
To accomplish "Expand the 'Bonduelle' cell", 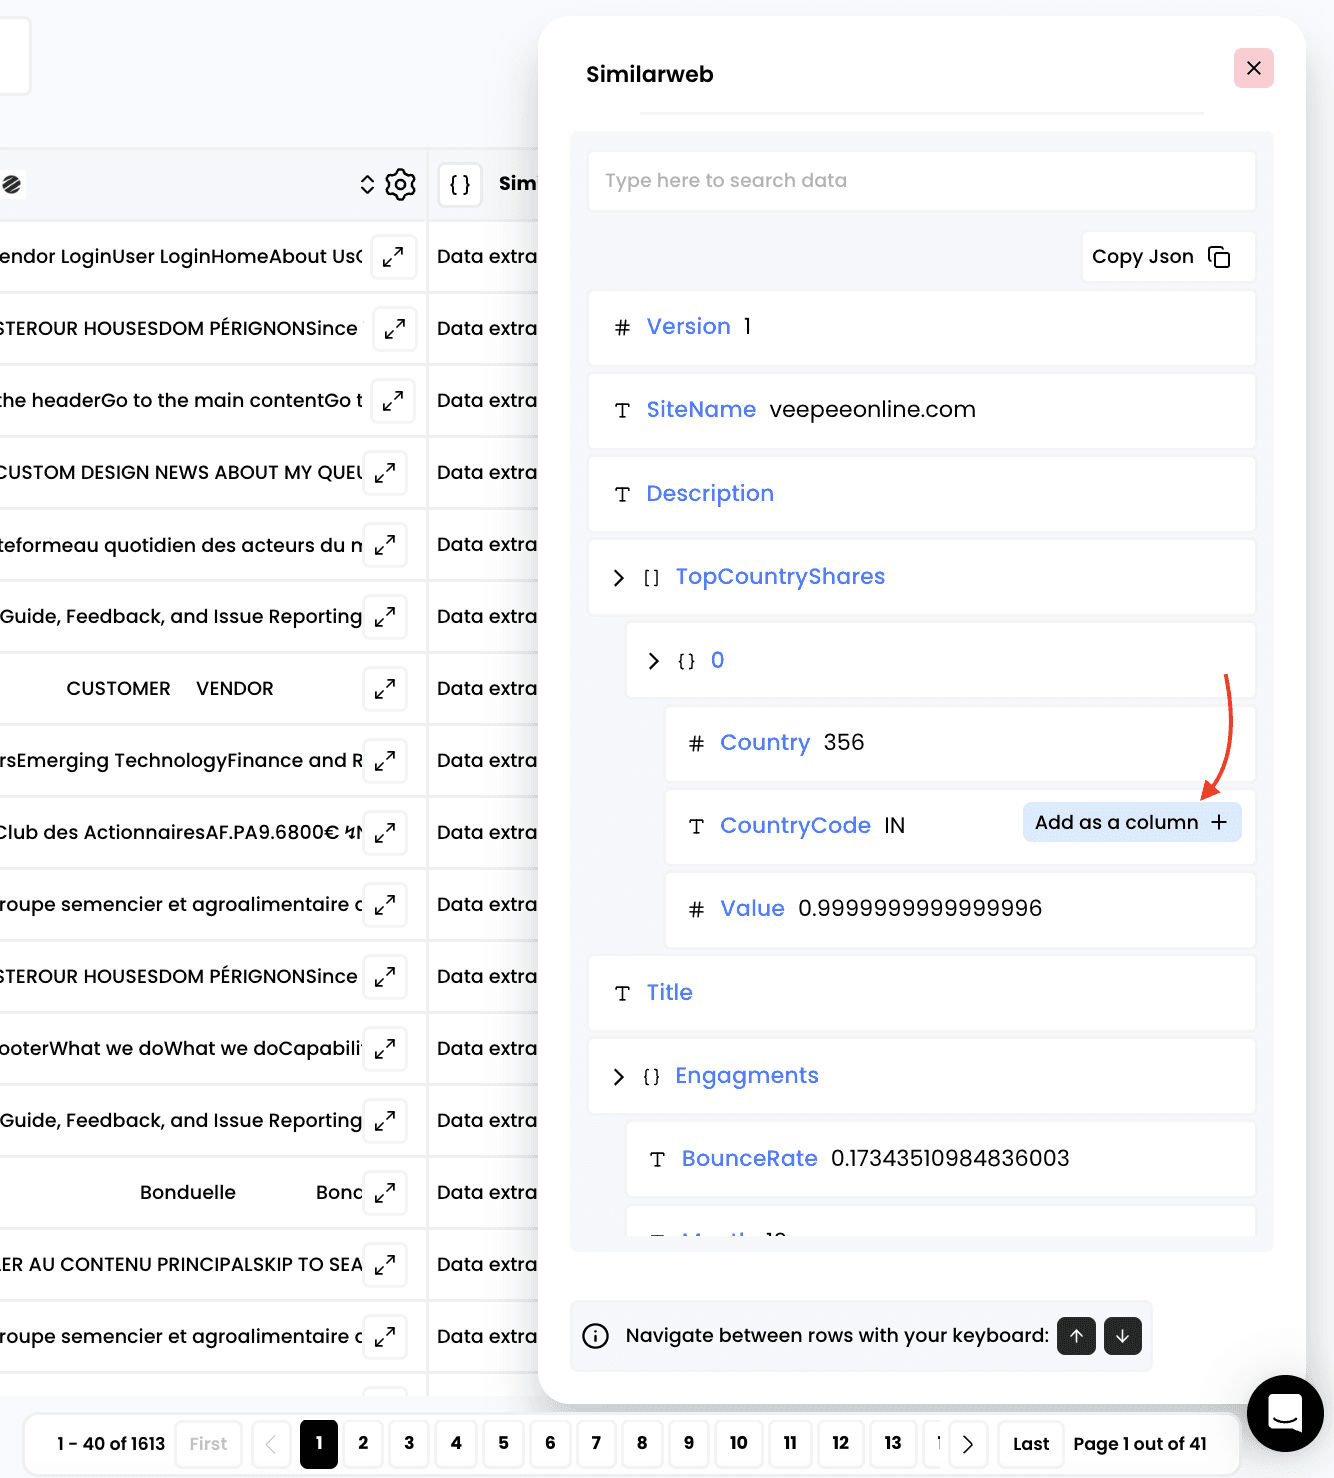I will [x=385, y=1193].
